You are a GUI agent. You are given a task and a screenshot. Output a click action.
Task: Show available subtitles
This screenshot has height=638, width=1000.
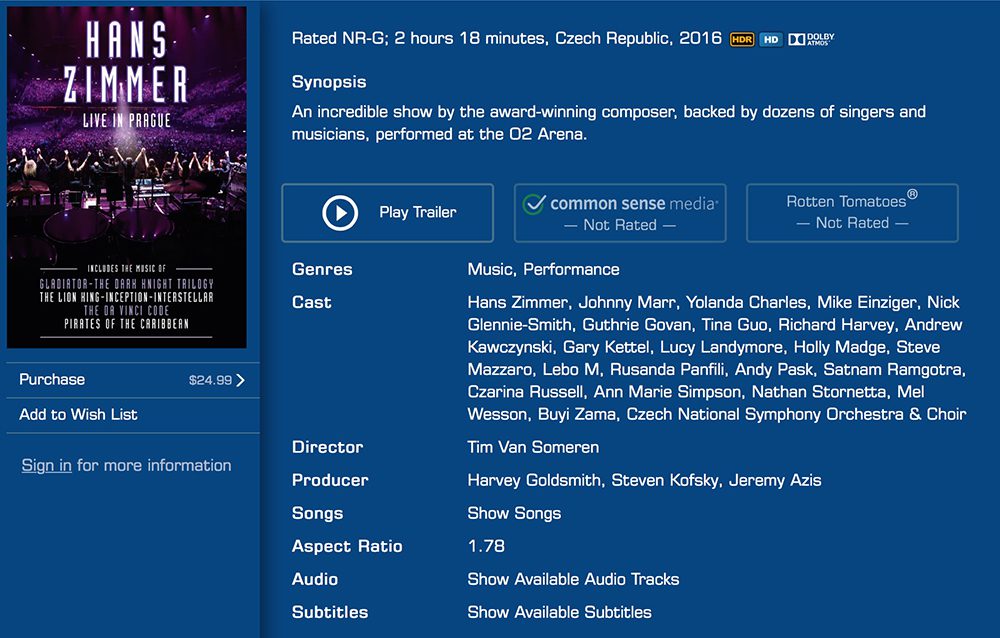point(559,612)
